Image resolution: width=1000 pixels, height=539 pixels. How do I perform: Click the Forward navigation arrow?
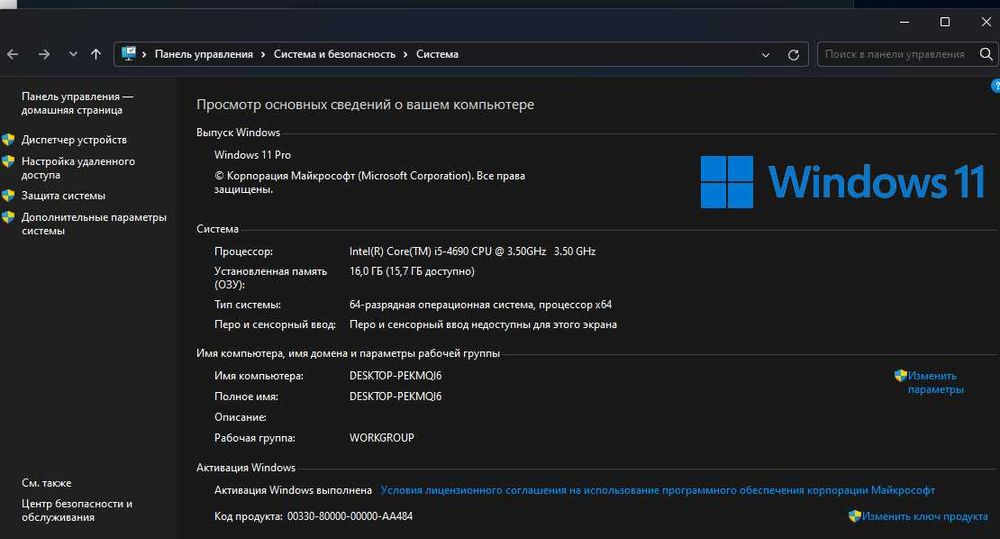pyautogui.click(x=44, y=55)
